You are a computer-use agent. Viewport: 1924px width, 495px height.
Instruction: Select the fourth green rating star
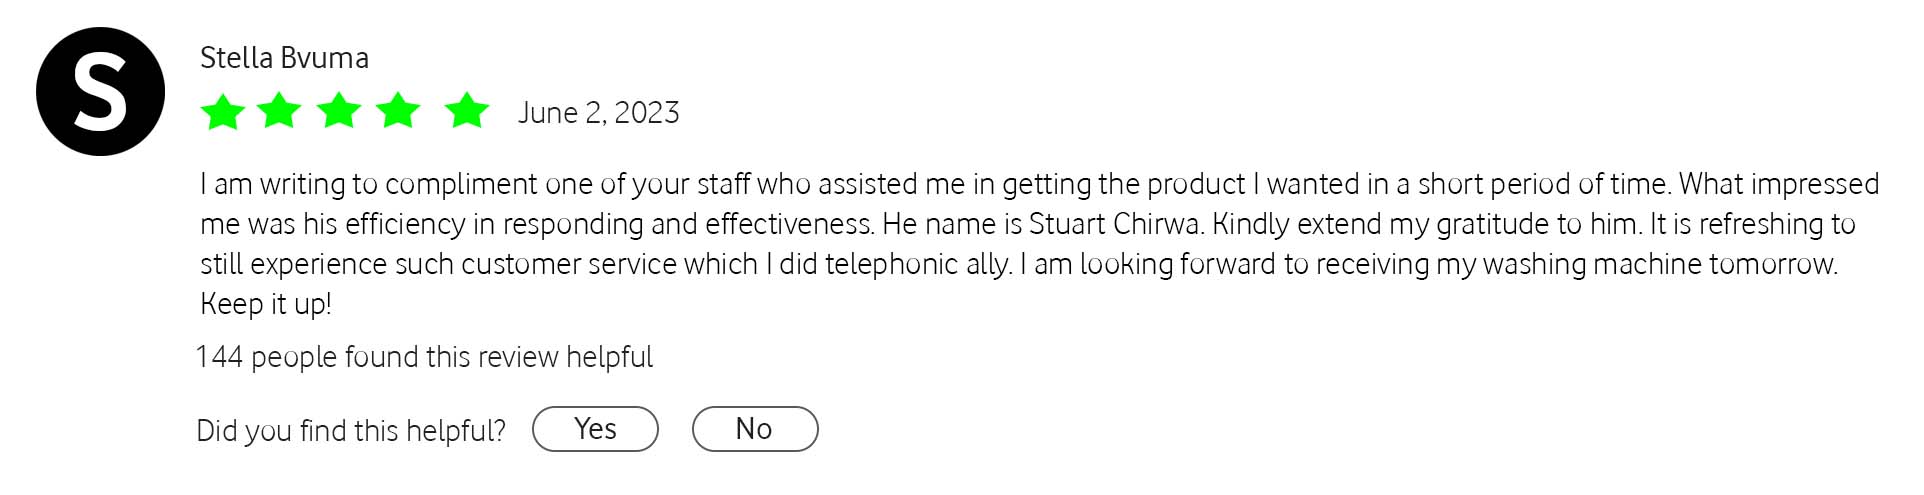(x=399, y=111)
